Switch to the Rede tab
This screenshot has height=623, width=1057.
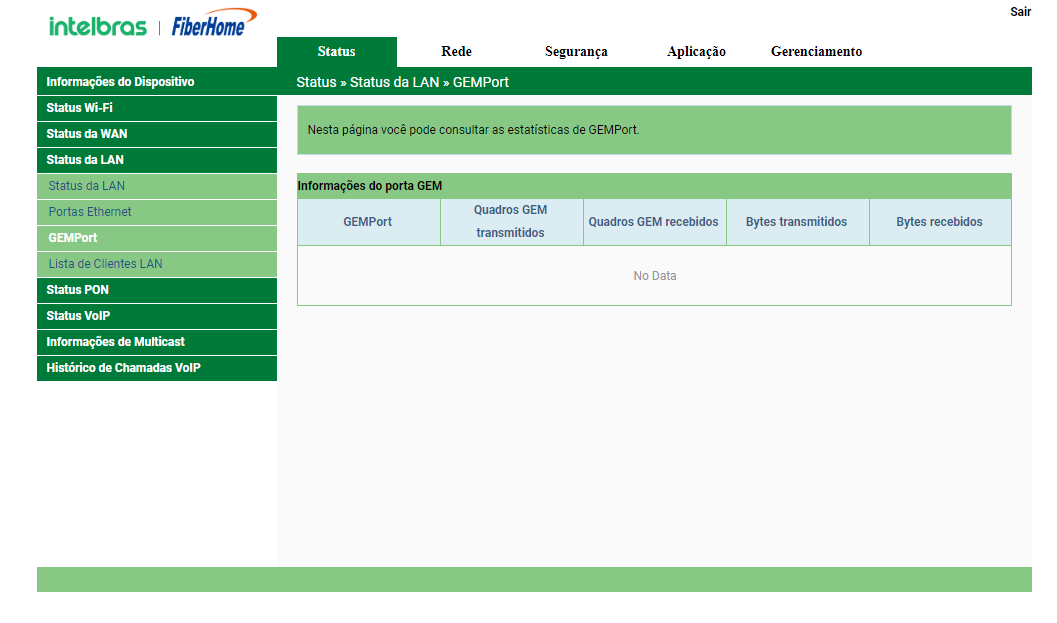coord(456,52)
